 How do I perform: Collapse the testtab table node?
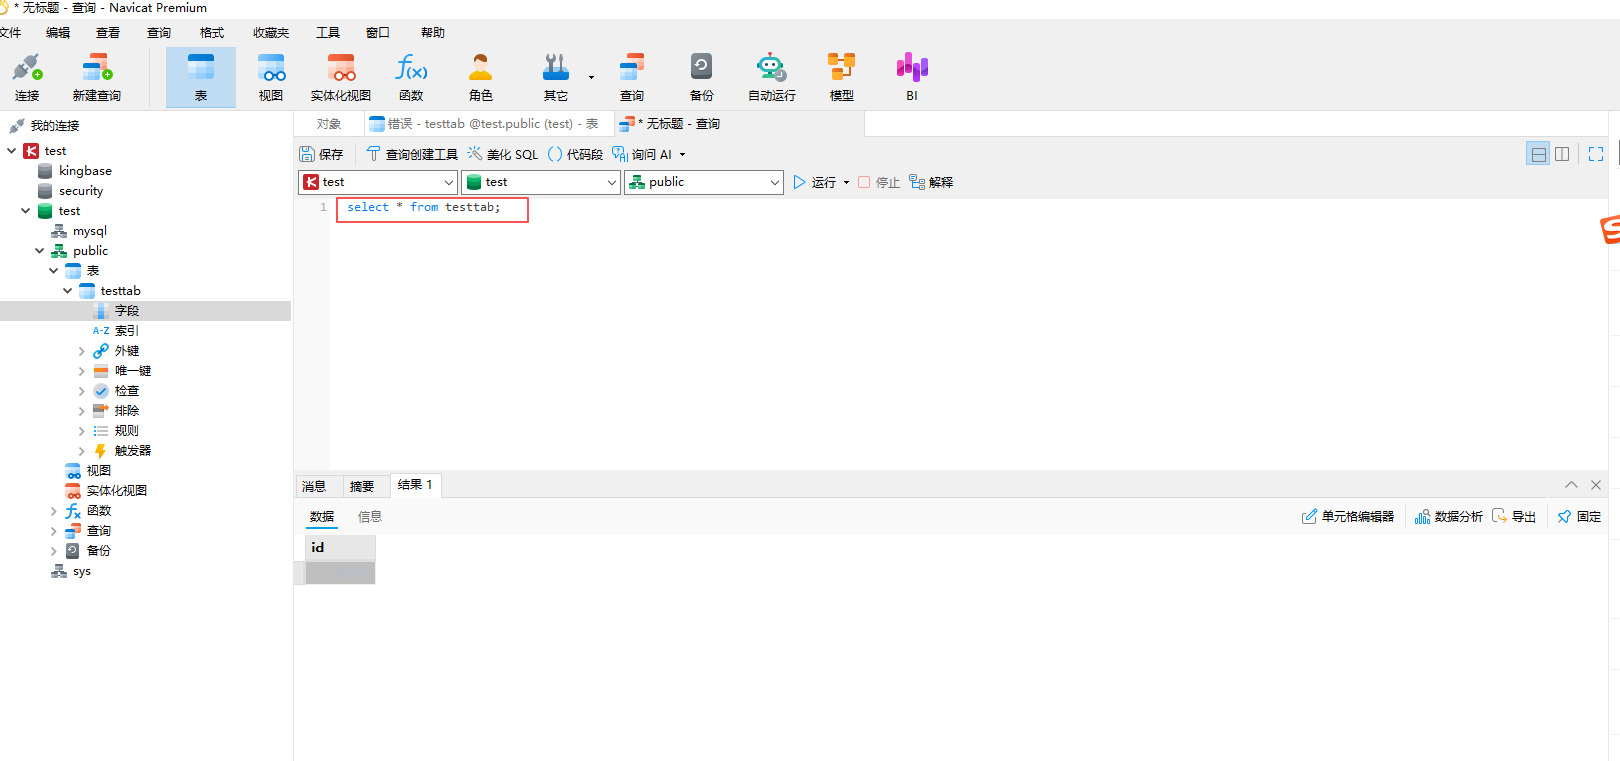click(68, 291)
